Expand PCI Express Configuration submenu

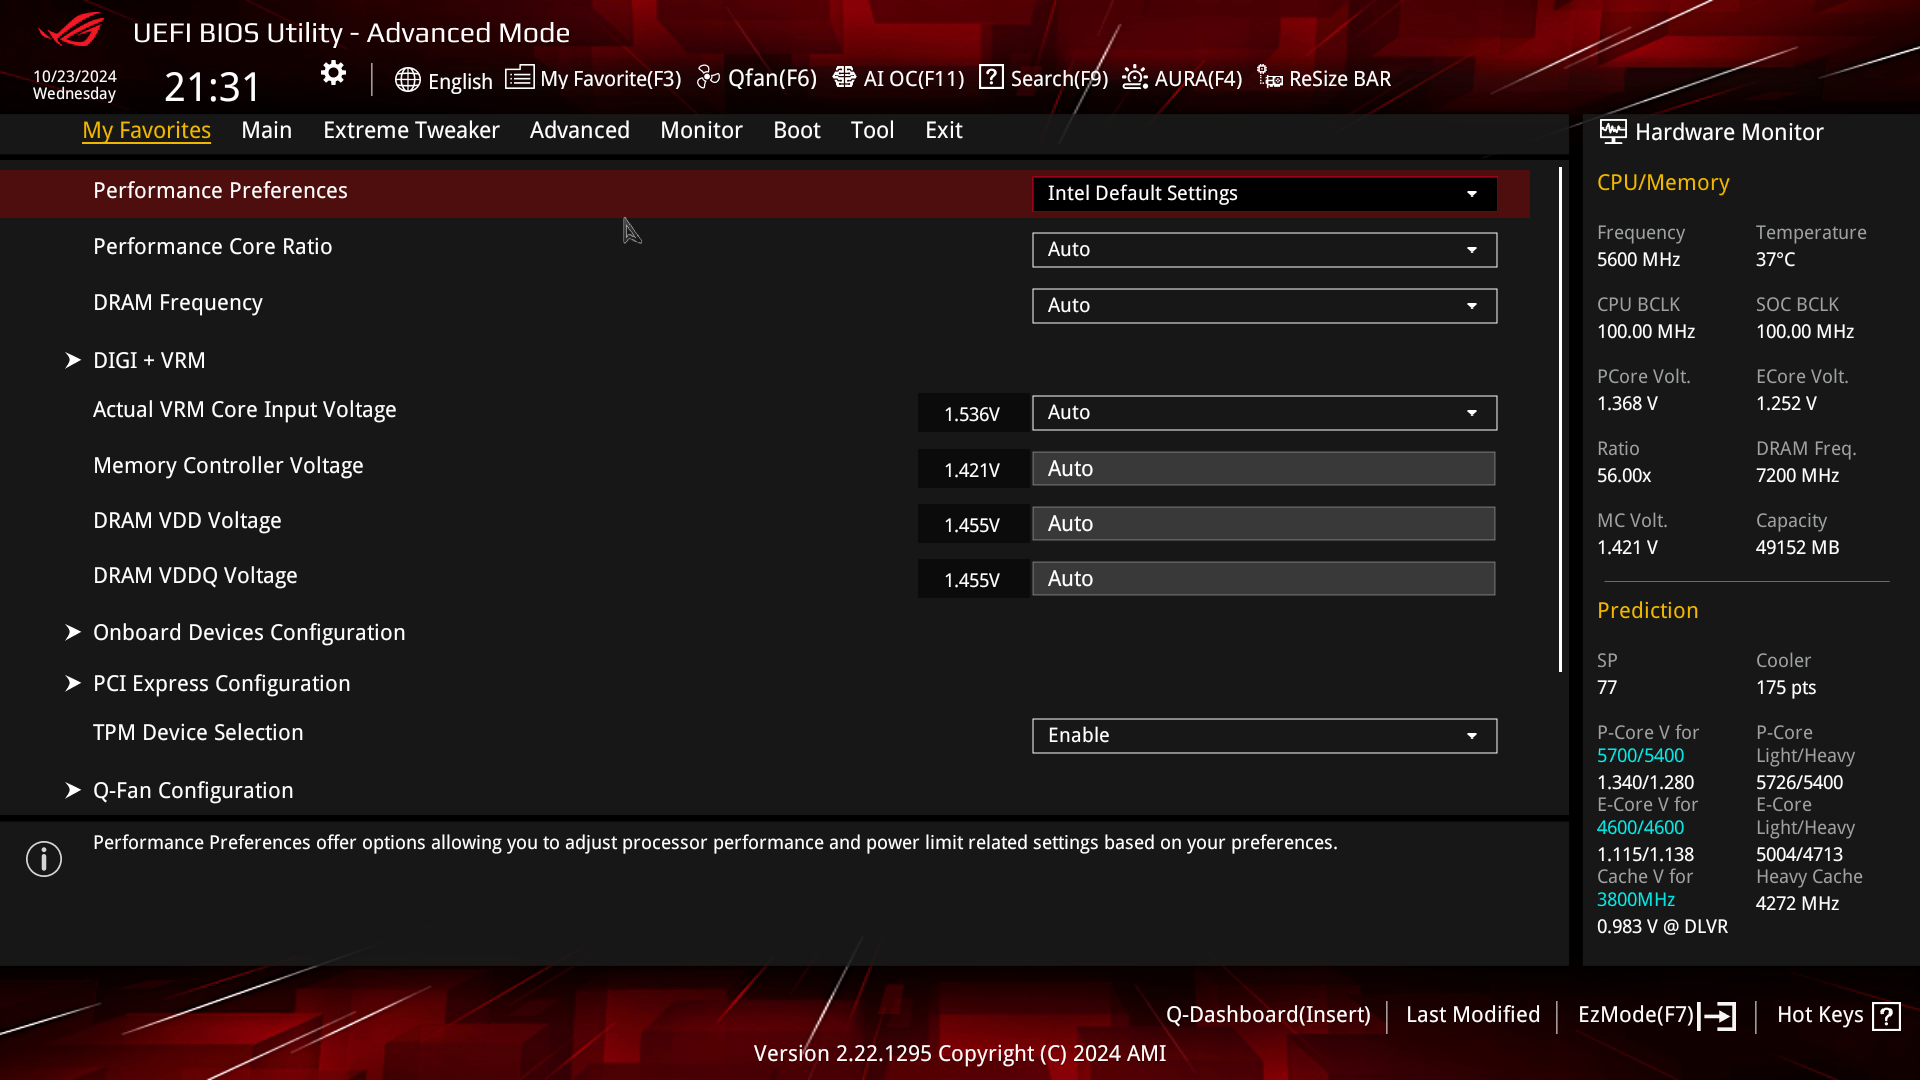(222, 683)
